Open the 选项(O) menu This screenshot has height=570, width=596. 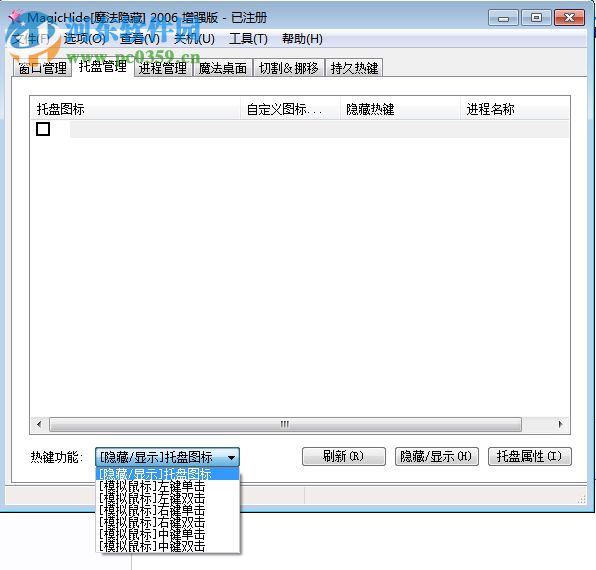point(84,38)
